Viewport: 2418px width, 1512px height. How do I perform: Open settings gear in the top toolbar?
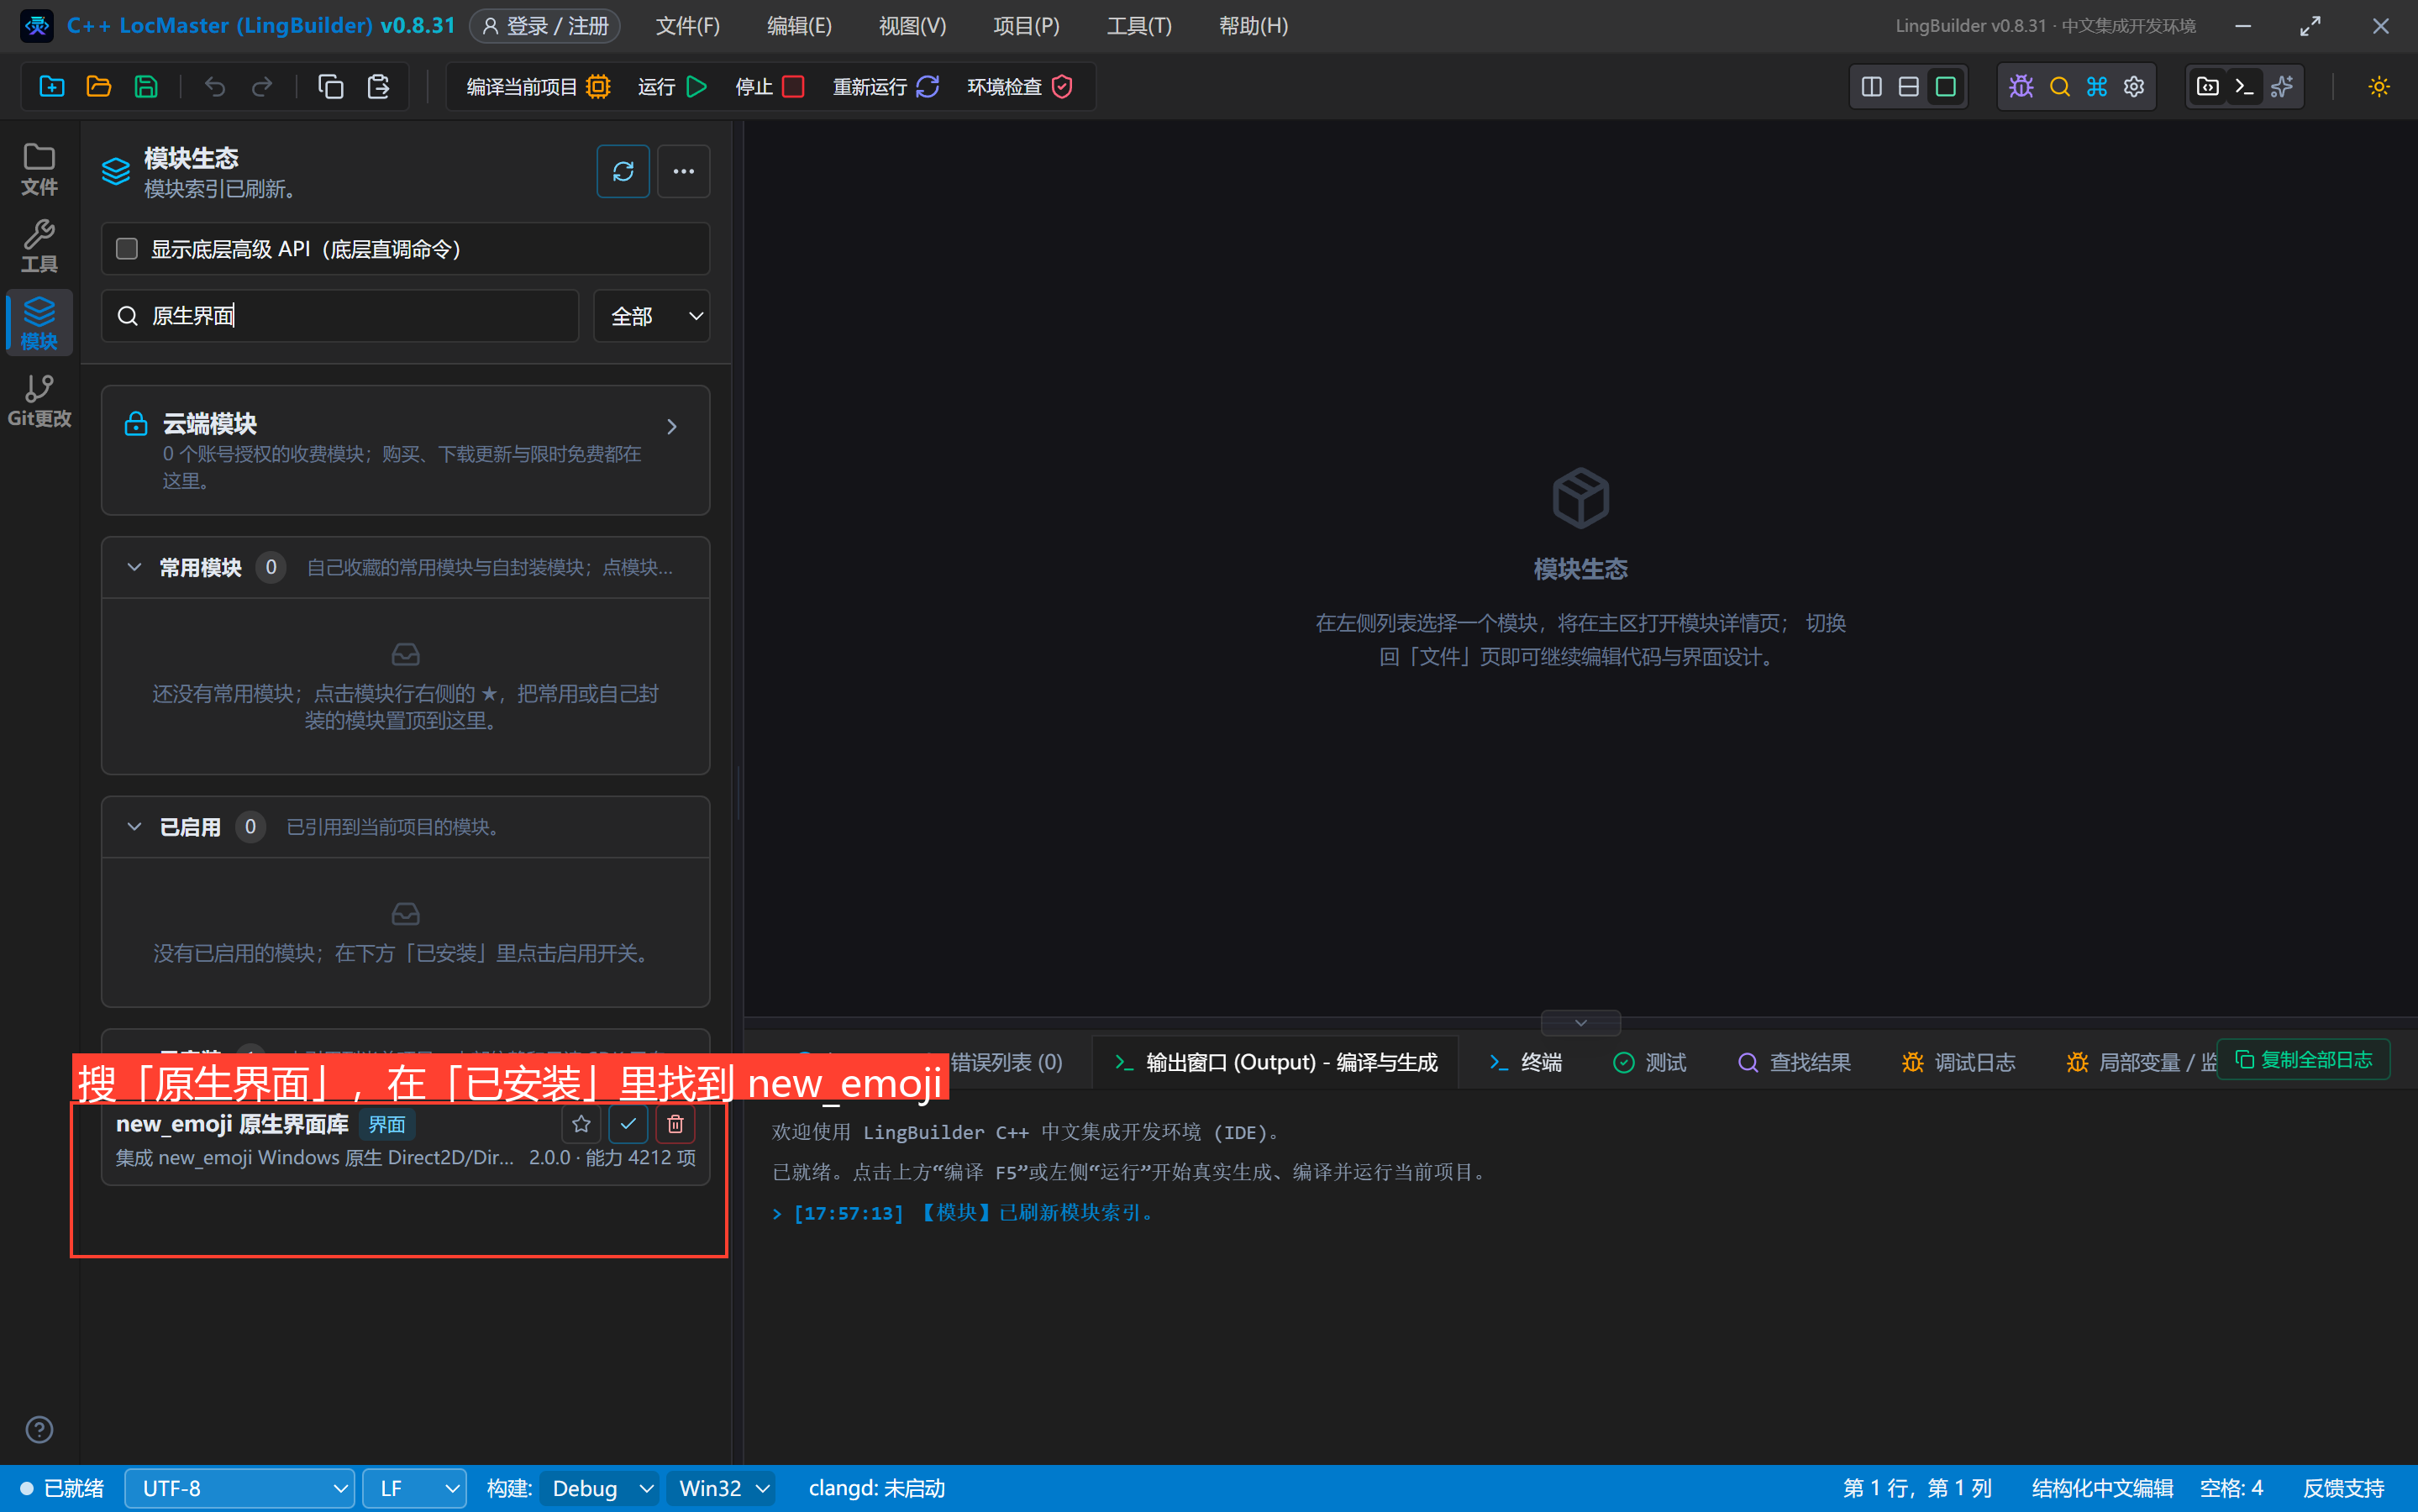point(2134,87)
